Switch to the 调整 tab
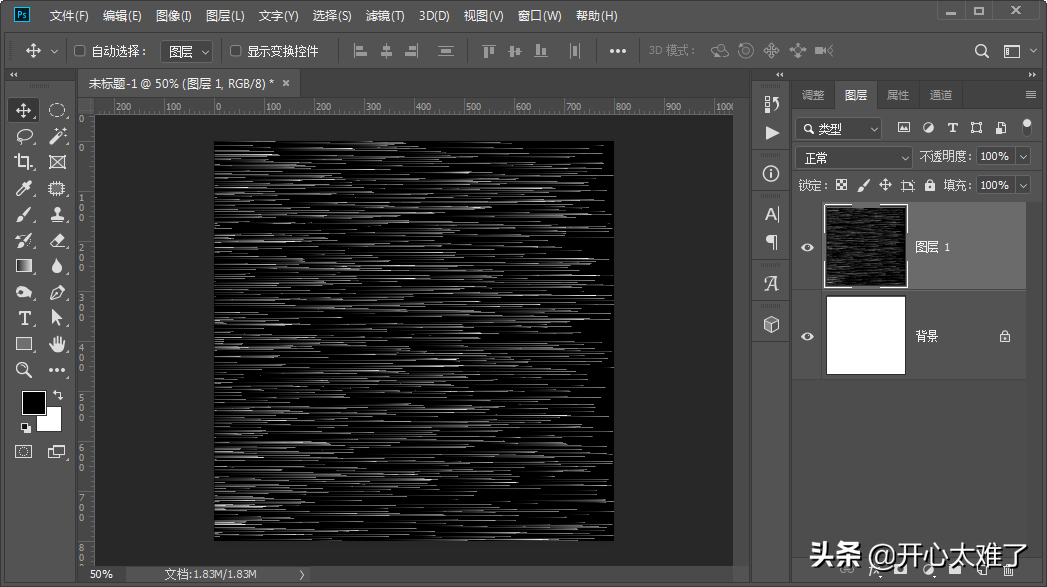 pos(813,95)
